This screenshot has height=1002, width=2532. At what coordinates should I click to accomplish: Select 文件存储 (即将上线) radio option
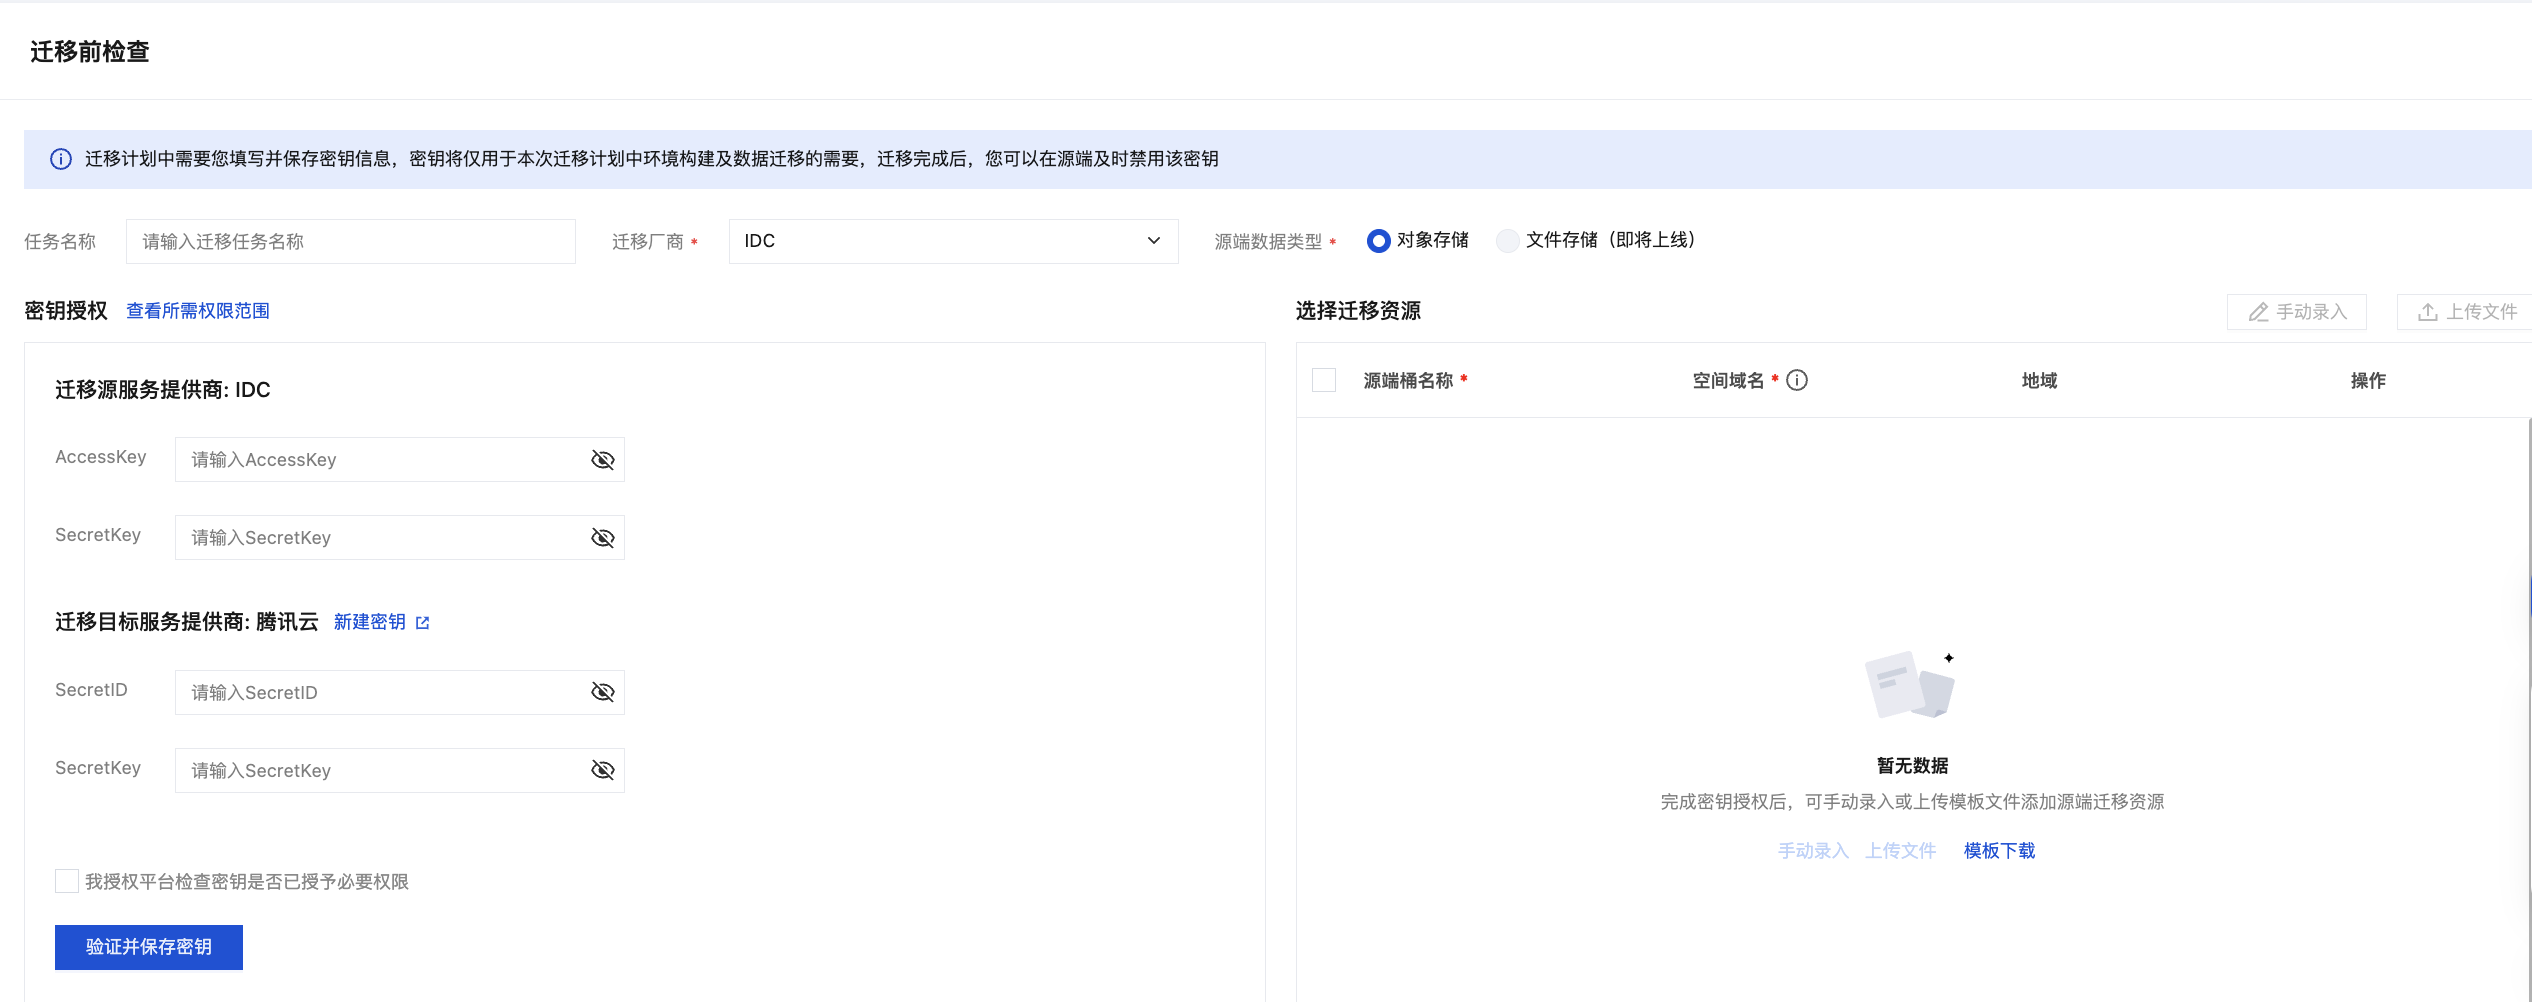click(x=1507, y=241)
